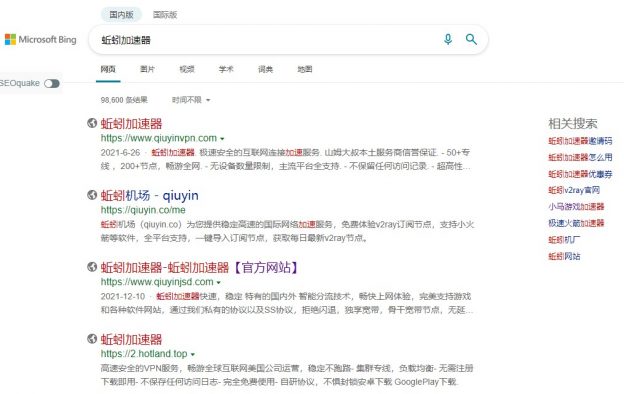Expand arrow next to www.qiuyinjsd.com URL

[218, 283]
